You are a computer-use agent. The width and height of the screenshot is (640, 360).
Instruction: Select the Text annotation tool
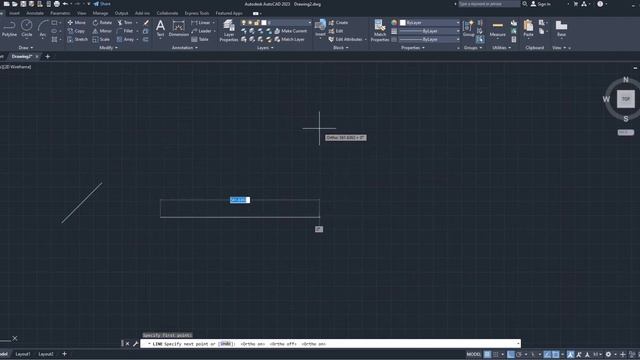click(160, 29)
